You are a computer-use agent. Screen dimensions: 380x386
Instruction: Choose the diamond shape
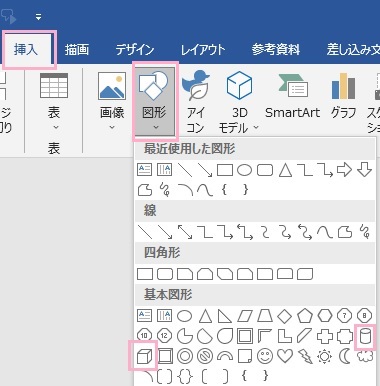pos(285,316)
